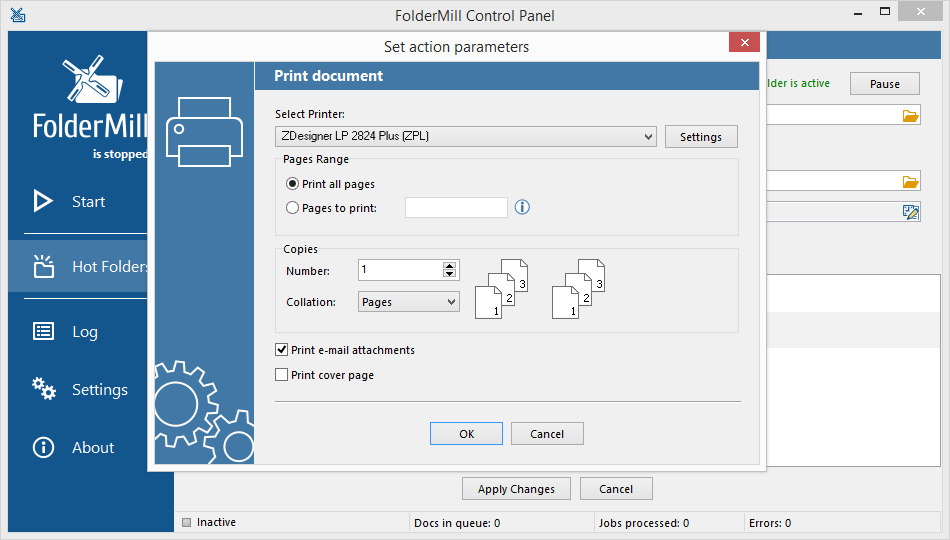Click the Pause button

click(x=885, y=84)
